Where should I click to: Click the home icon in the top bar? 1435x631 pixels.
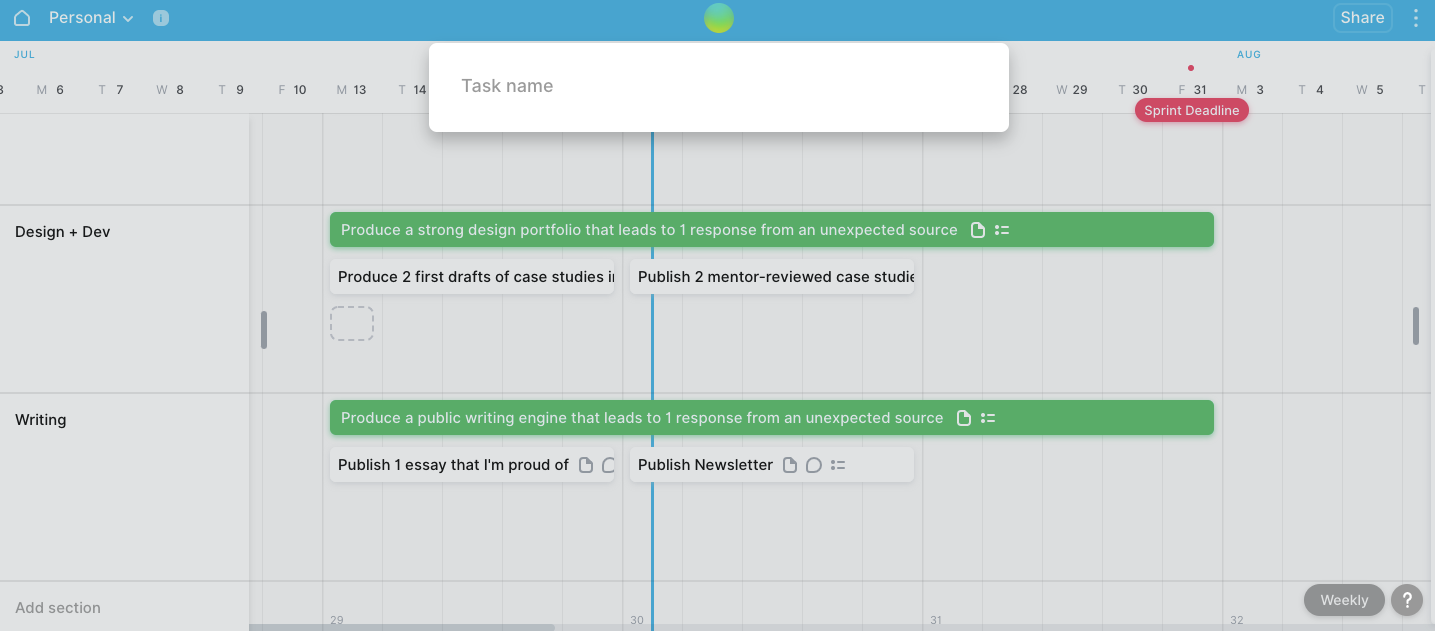click(x=22, y=18)
